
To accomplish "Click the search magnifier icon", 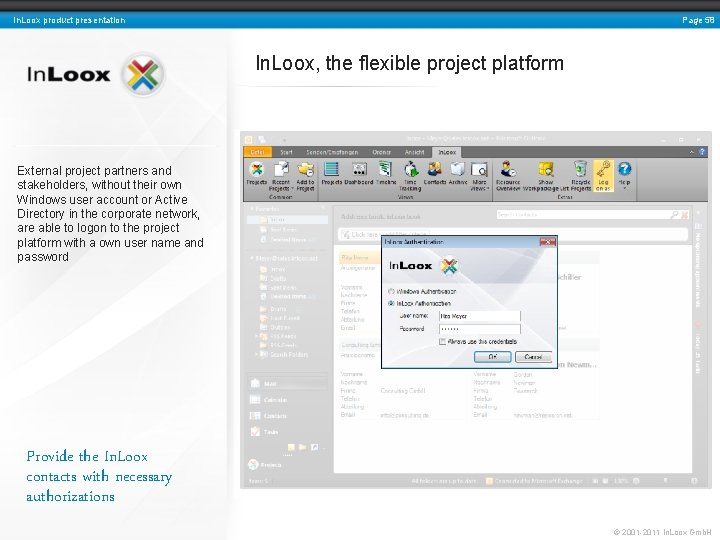I will [674, 214].
